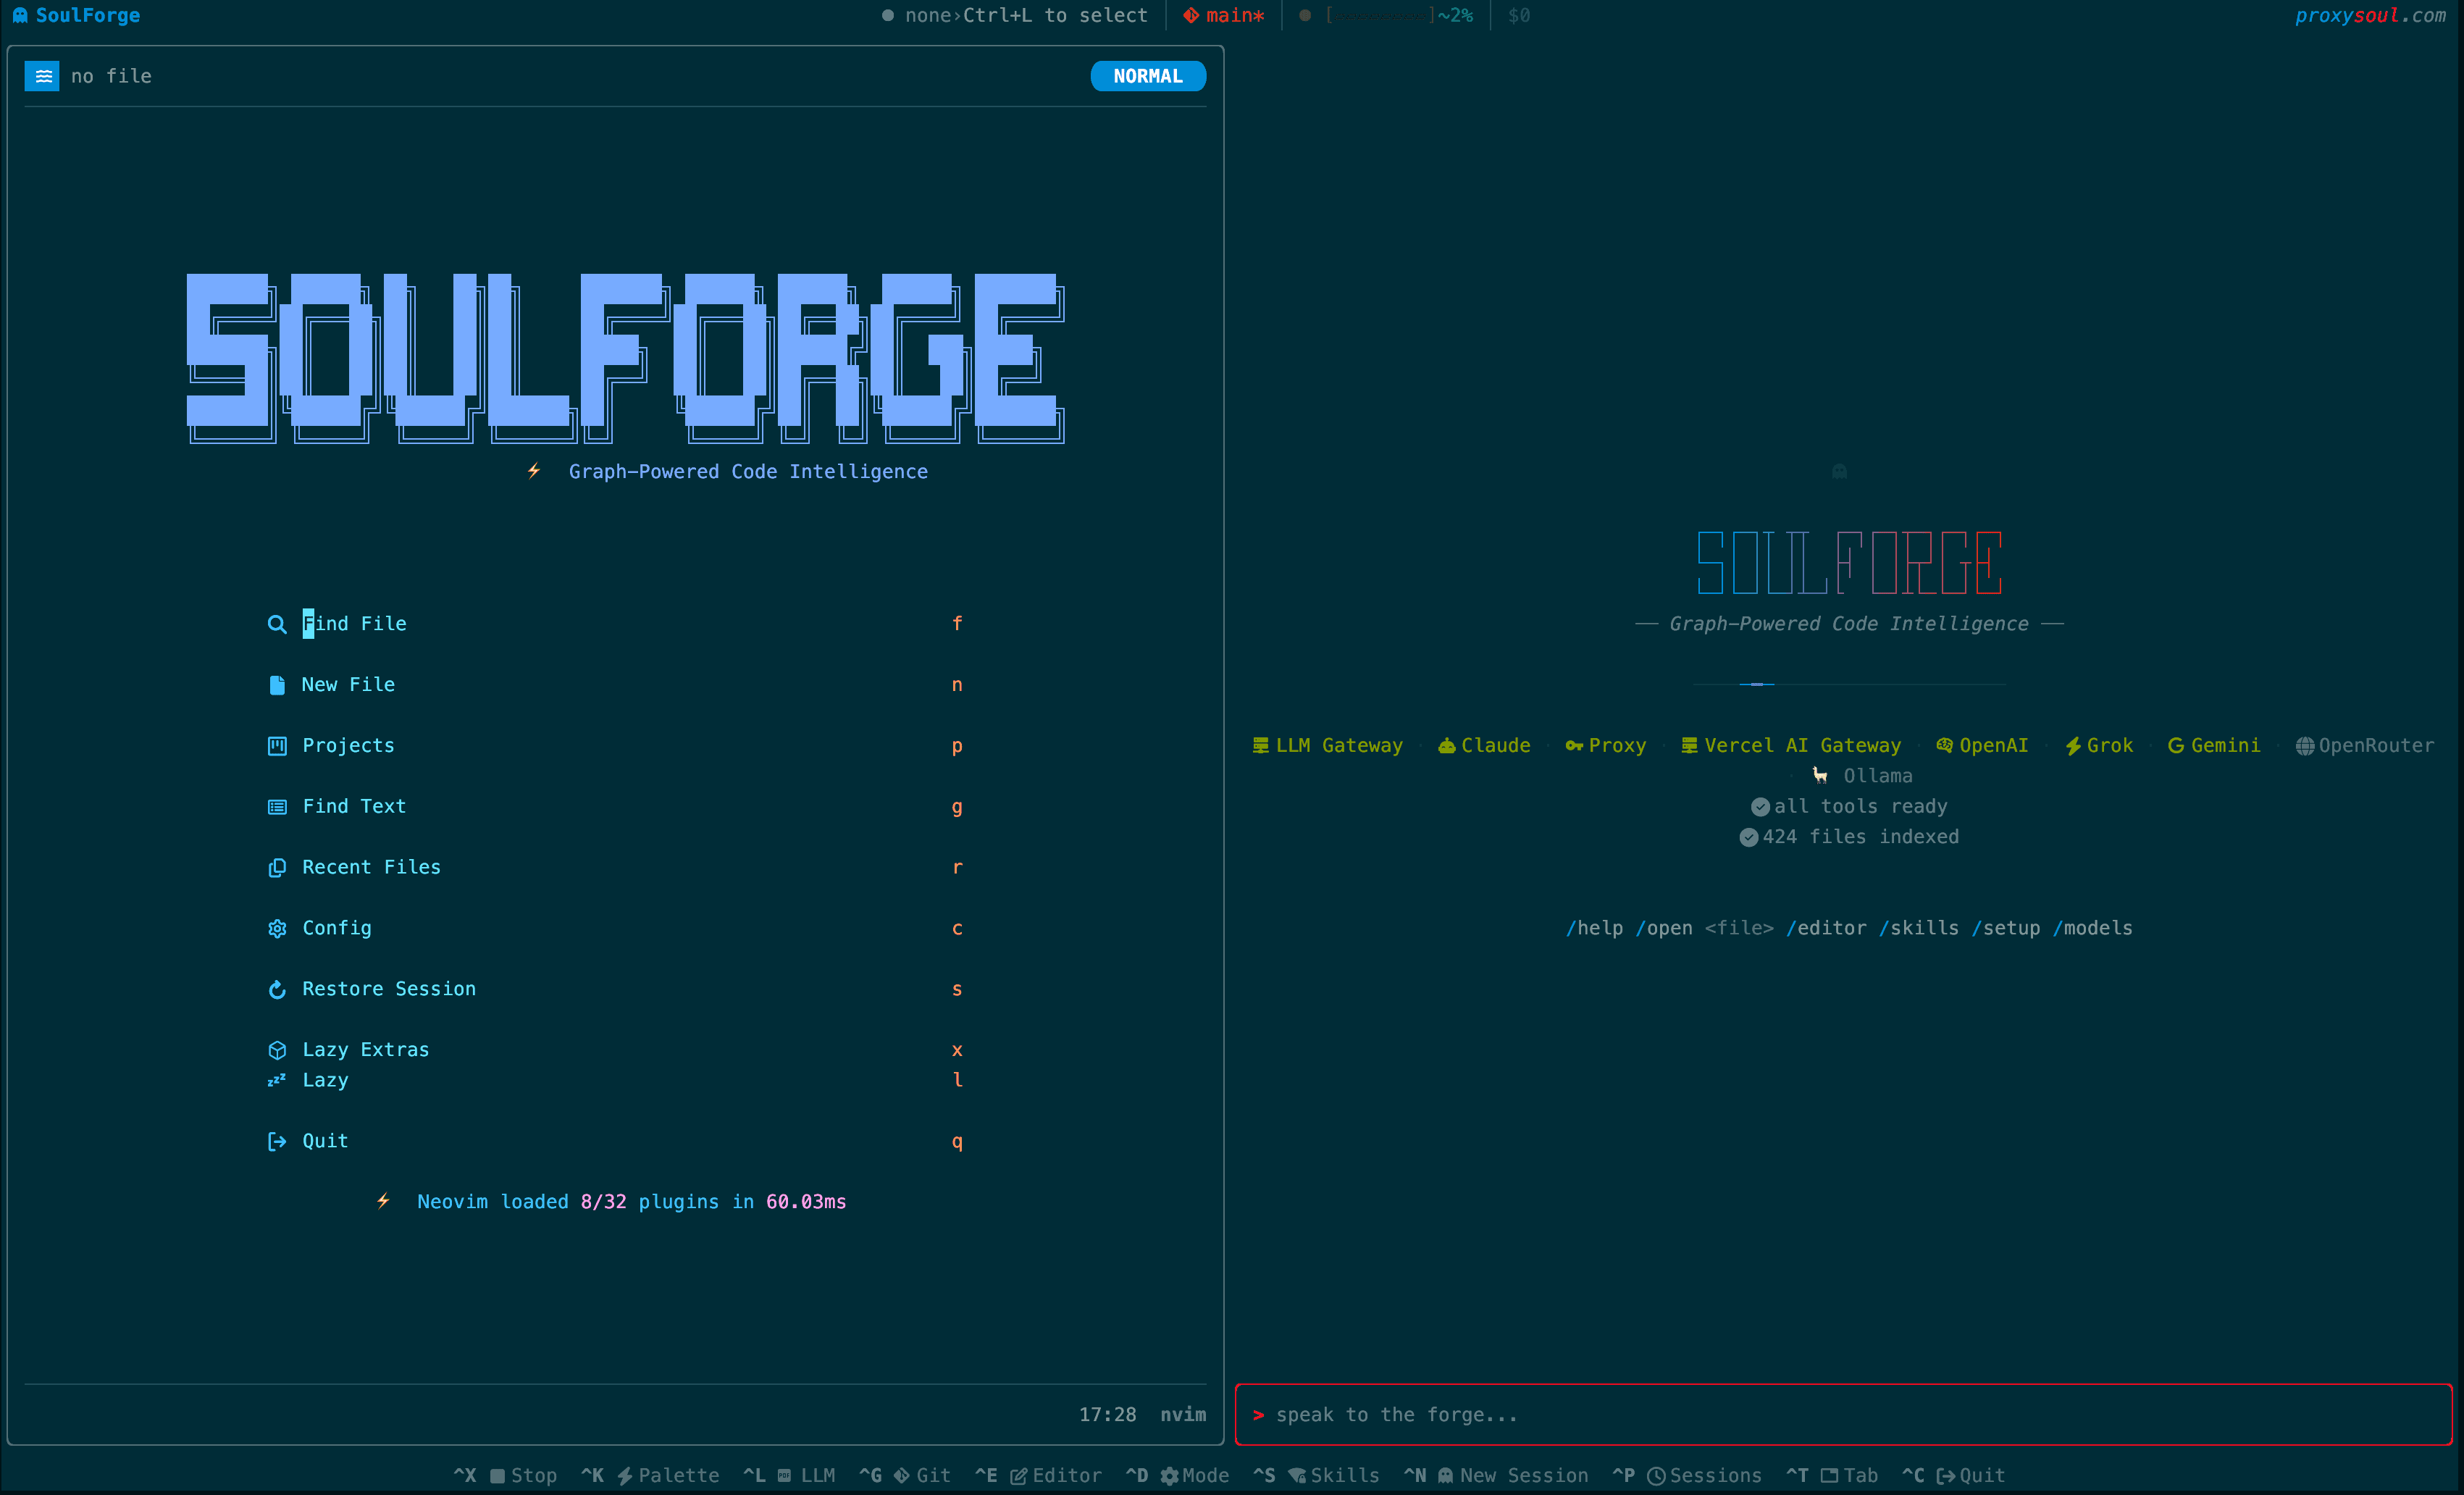Open the main git branch indicator
Viewport: 2464px width, 1495px height.
(1224, 15)
